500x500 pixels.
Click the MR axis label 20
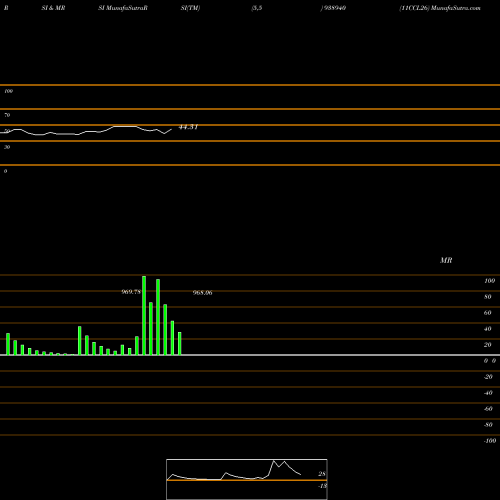click(x=488, y=345)
